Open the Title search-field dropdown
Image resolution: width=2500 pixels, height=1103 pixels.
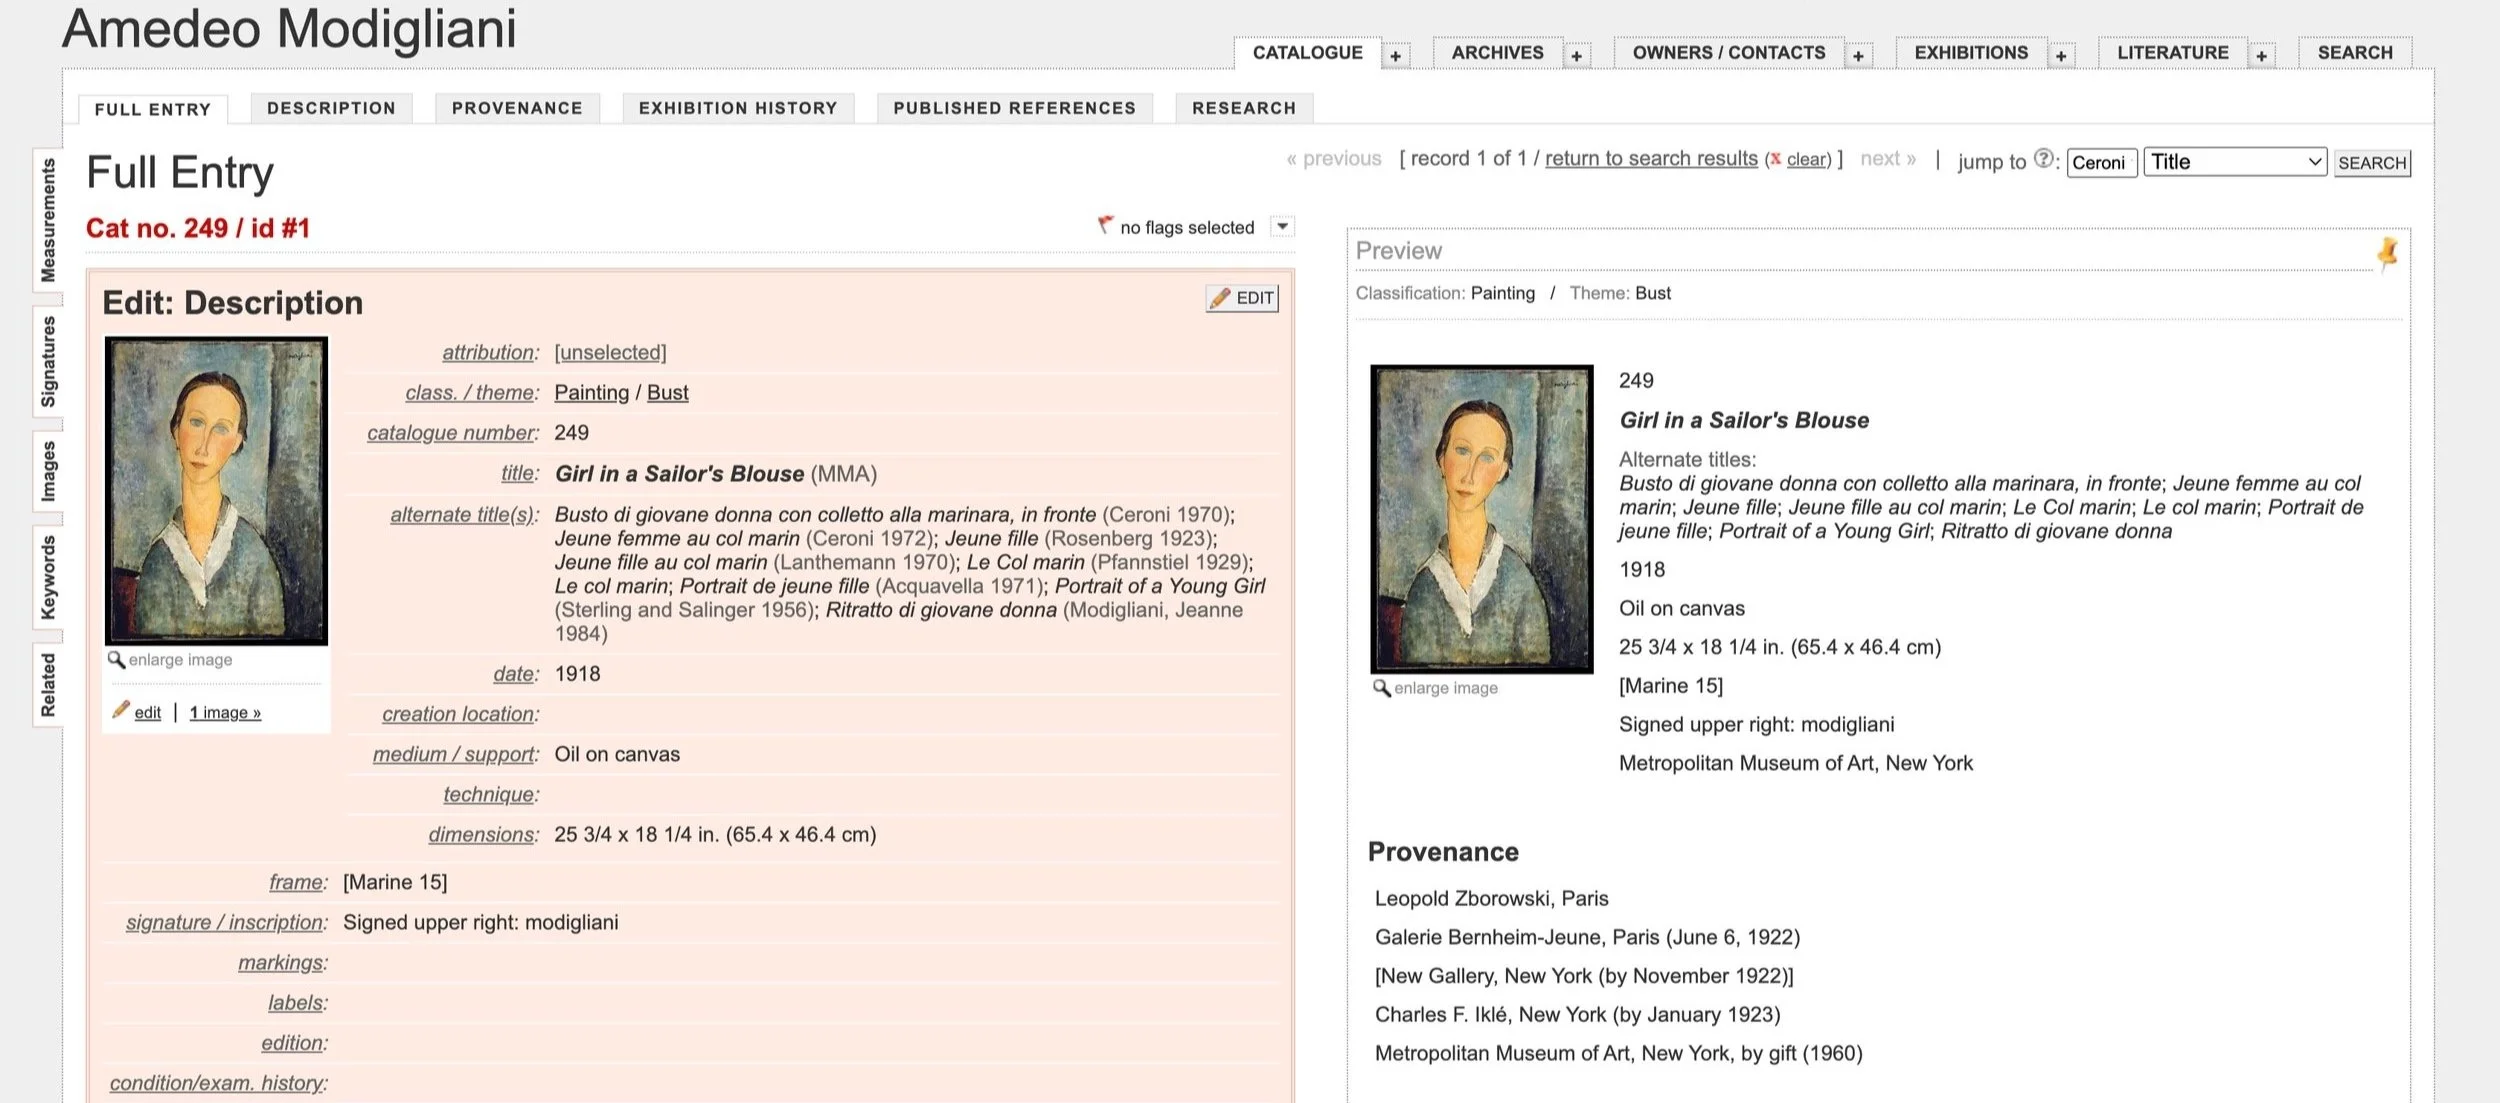[x=2235, y=162]
